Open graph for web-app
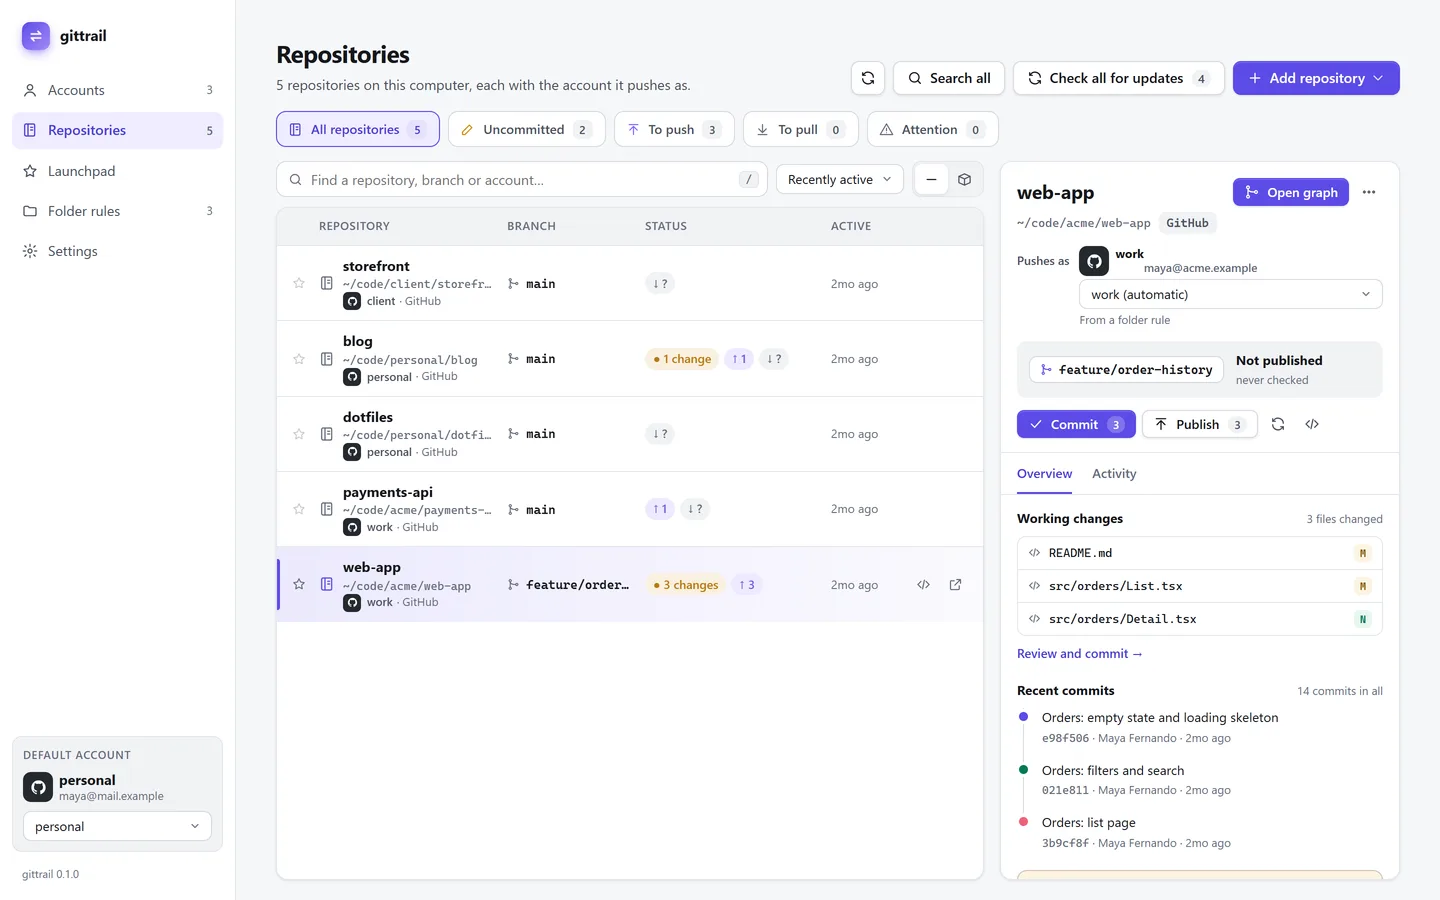1440x900 pixels. click(x=1291, y=193)
